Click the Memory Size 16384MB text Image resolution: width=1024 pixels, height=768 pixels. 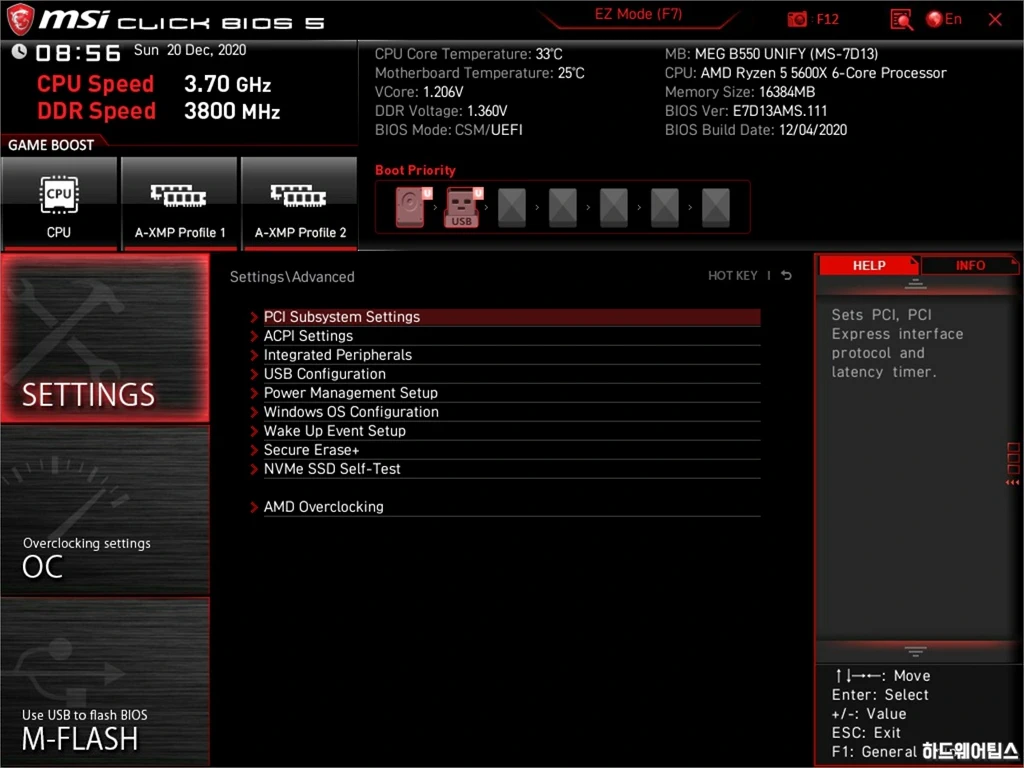click(x=740, y=92)
